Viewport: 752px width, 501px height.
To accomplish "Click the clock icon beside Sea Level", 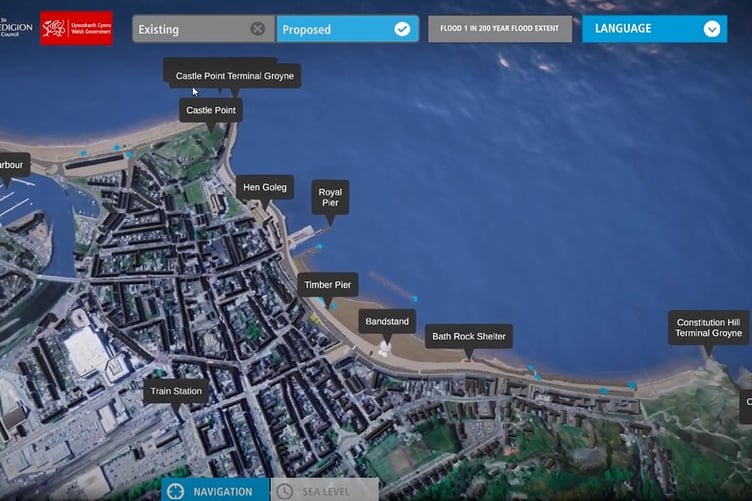I will 285,490.
